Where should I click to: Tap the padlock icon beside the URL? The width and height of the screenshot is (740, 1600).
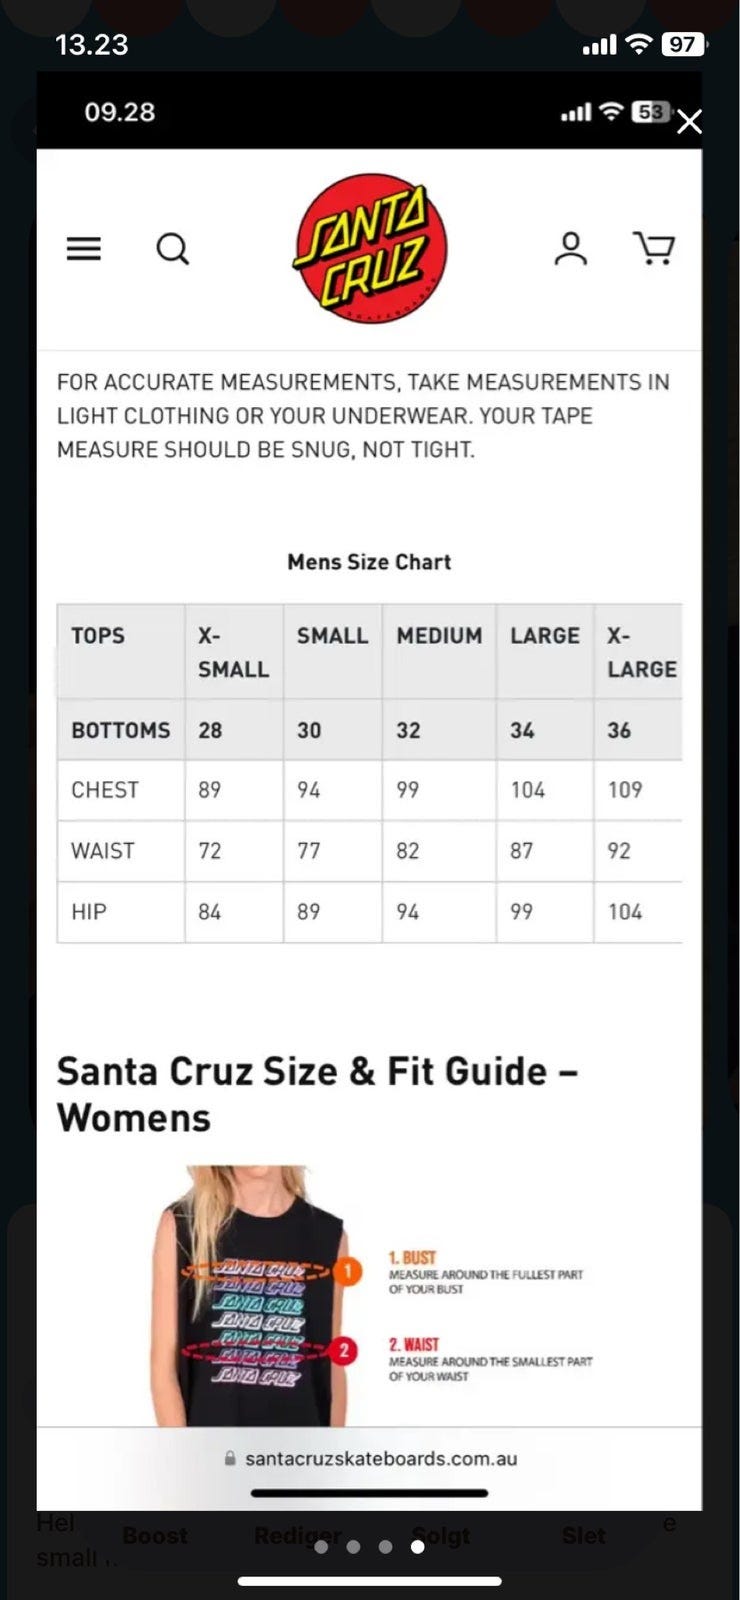click(x=230, y=1459)
